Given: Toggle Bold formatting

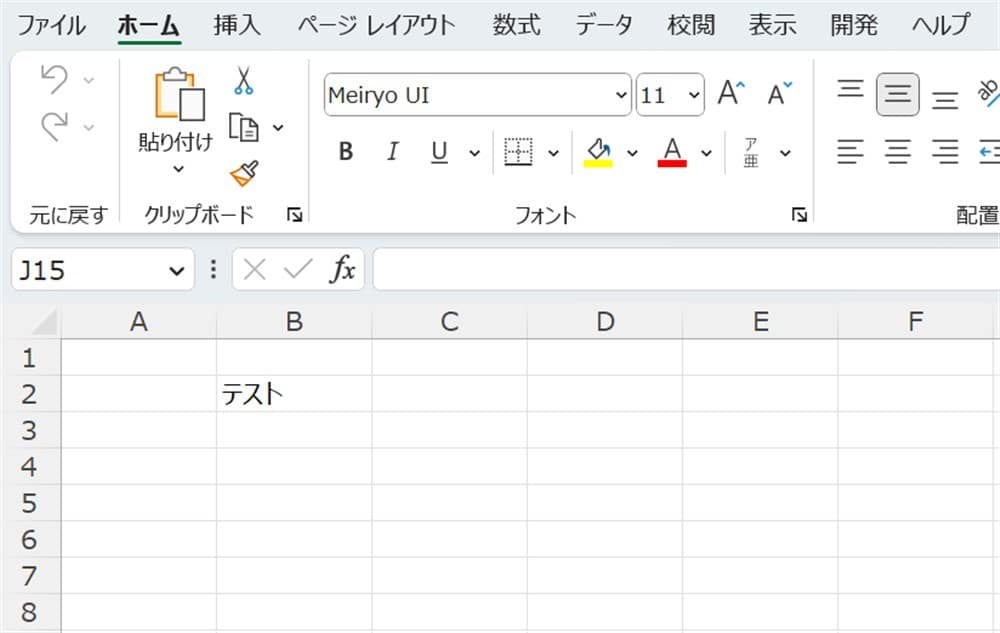Looking at the screenshot, I should coord(346,152).
